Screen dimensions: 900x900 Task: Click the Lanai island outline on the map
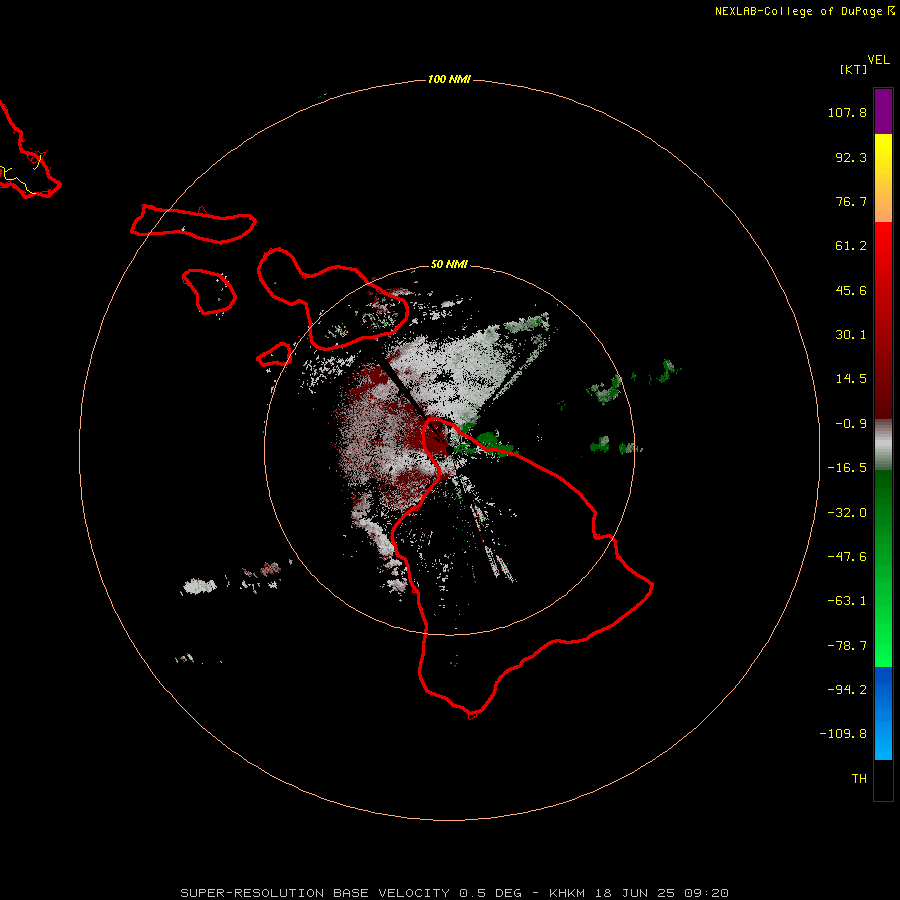[209, 292]
